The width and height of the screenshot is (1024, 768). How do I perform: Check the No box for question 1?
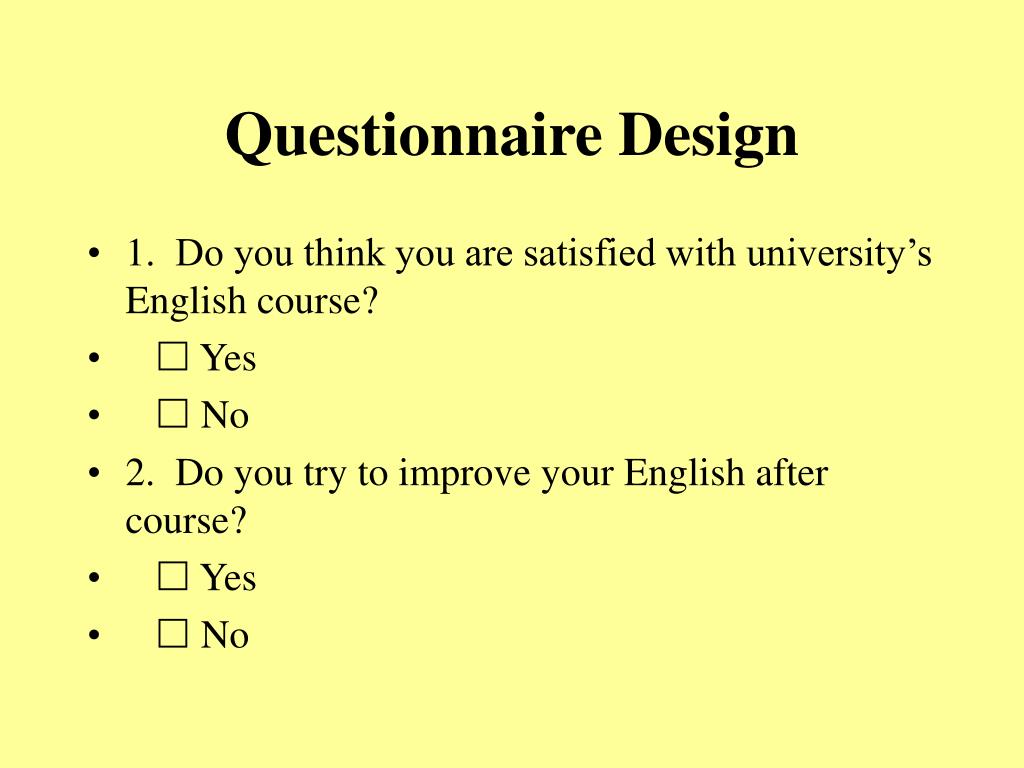[x=173, y=414]
